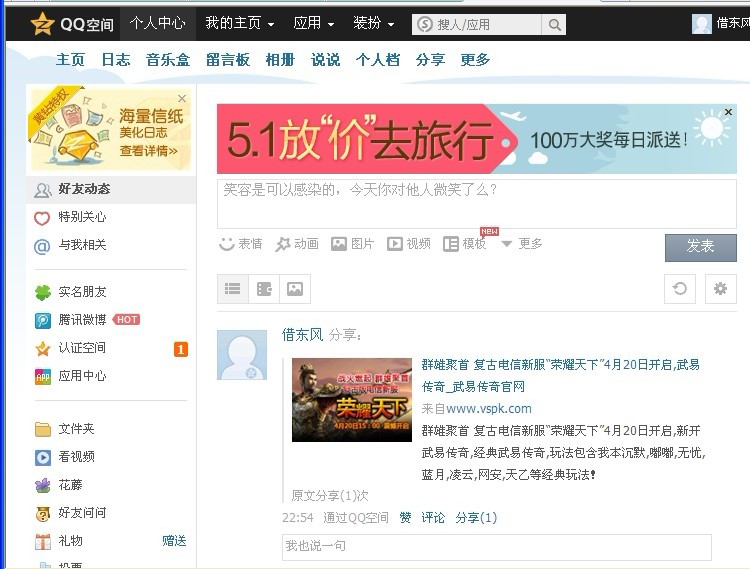Open 荣耀天下 shared game thumbnail
The image size is (750, 569).
tap(352, 400)
